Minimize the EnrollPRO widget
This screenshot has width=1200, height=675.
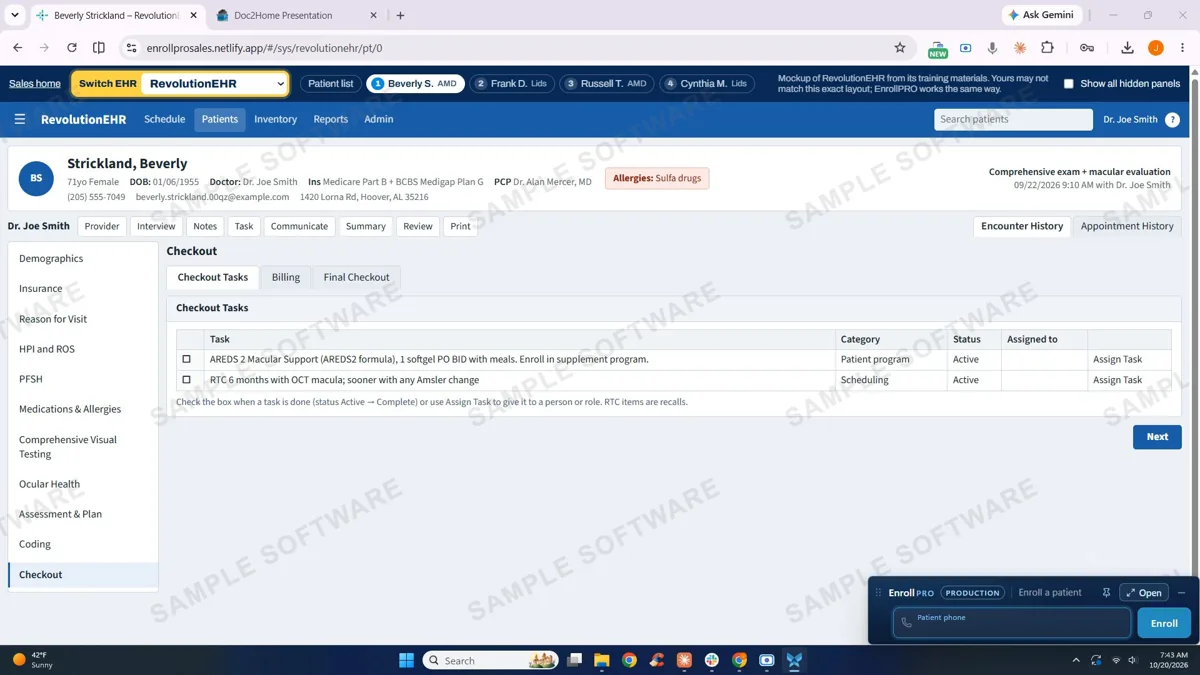pos(1181,593)
